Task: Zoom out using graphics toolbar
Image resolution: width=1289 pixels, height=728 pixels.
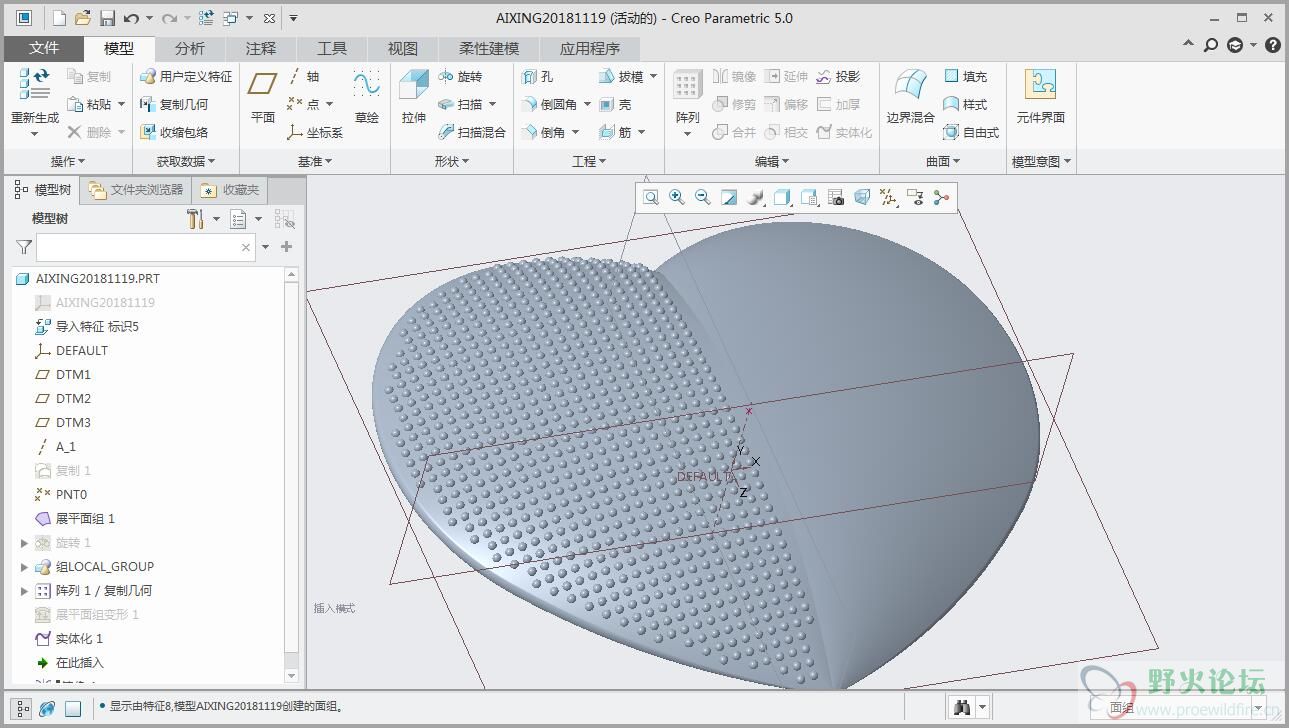Action: tap(703, 198)
